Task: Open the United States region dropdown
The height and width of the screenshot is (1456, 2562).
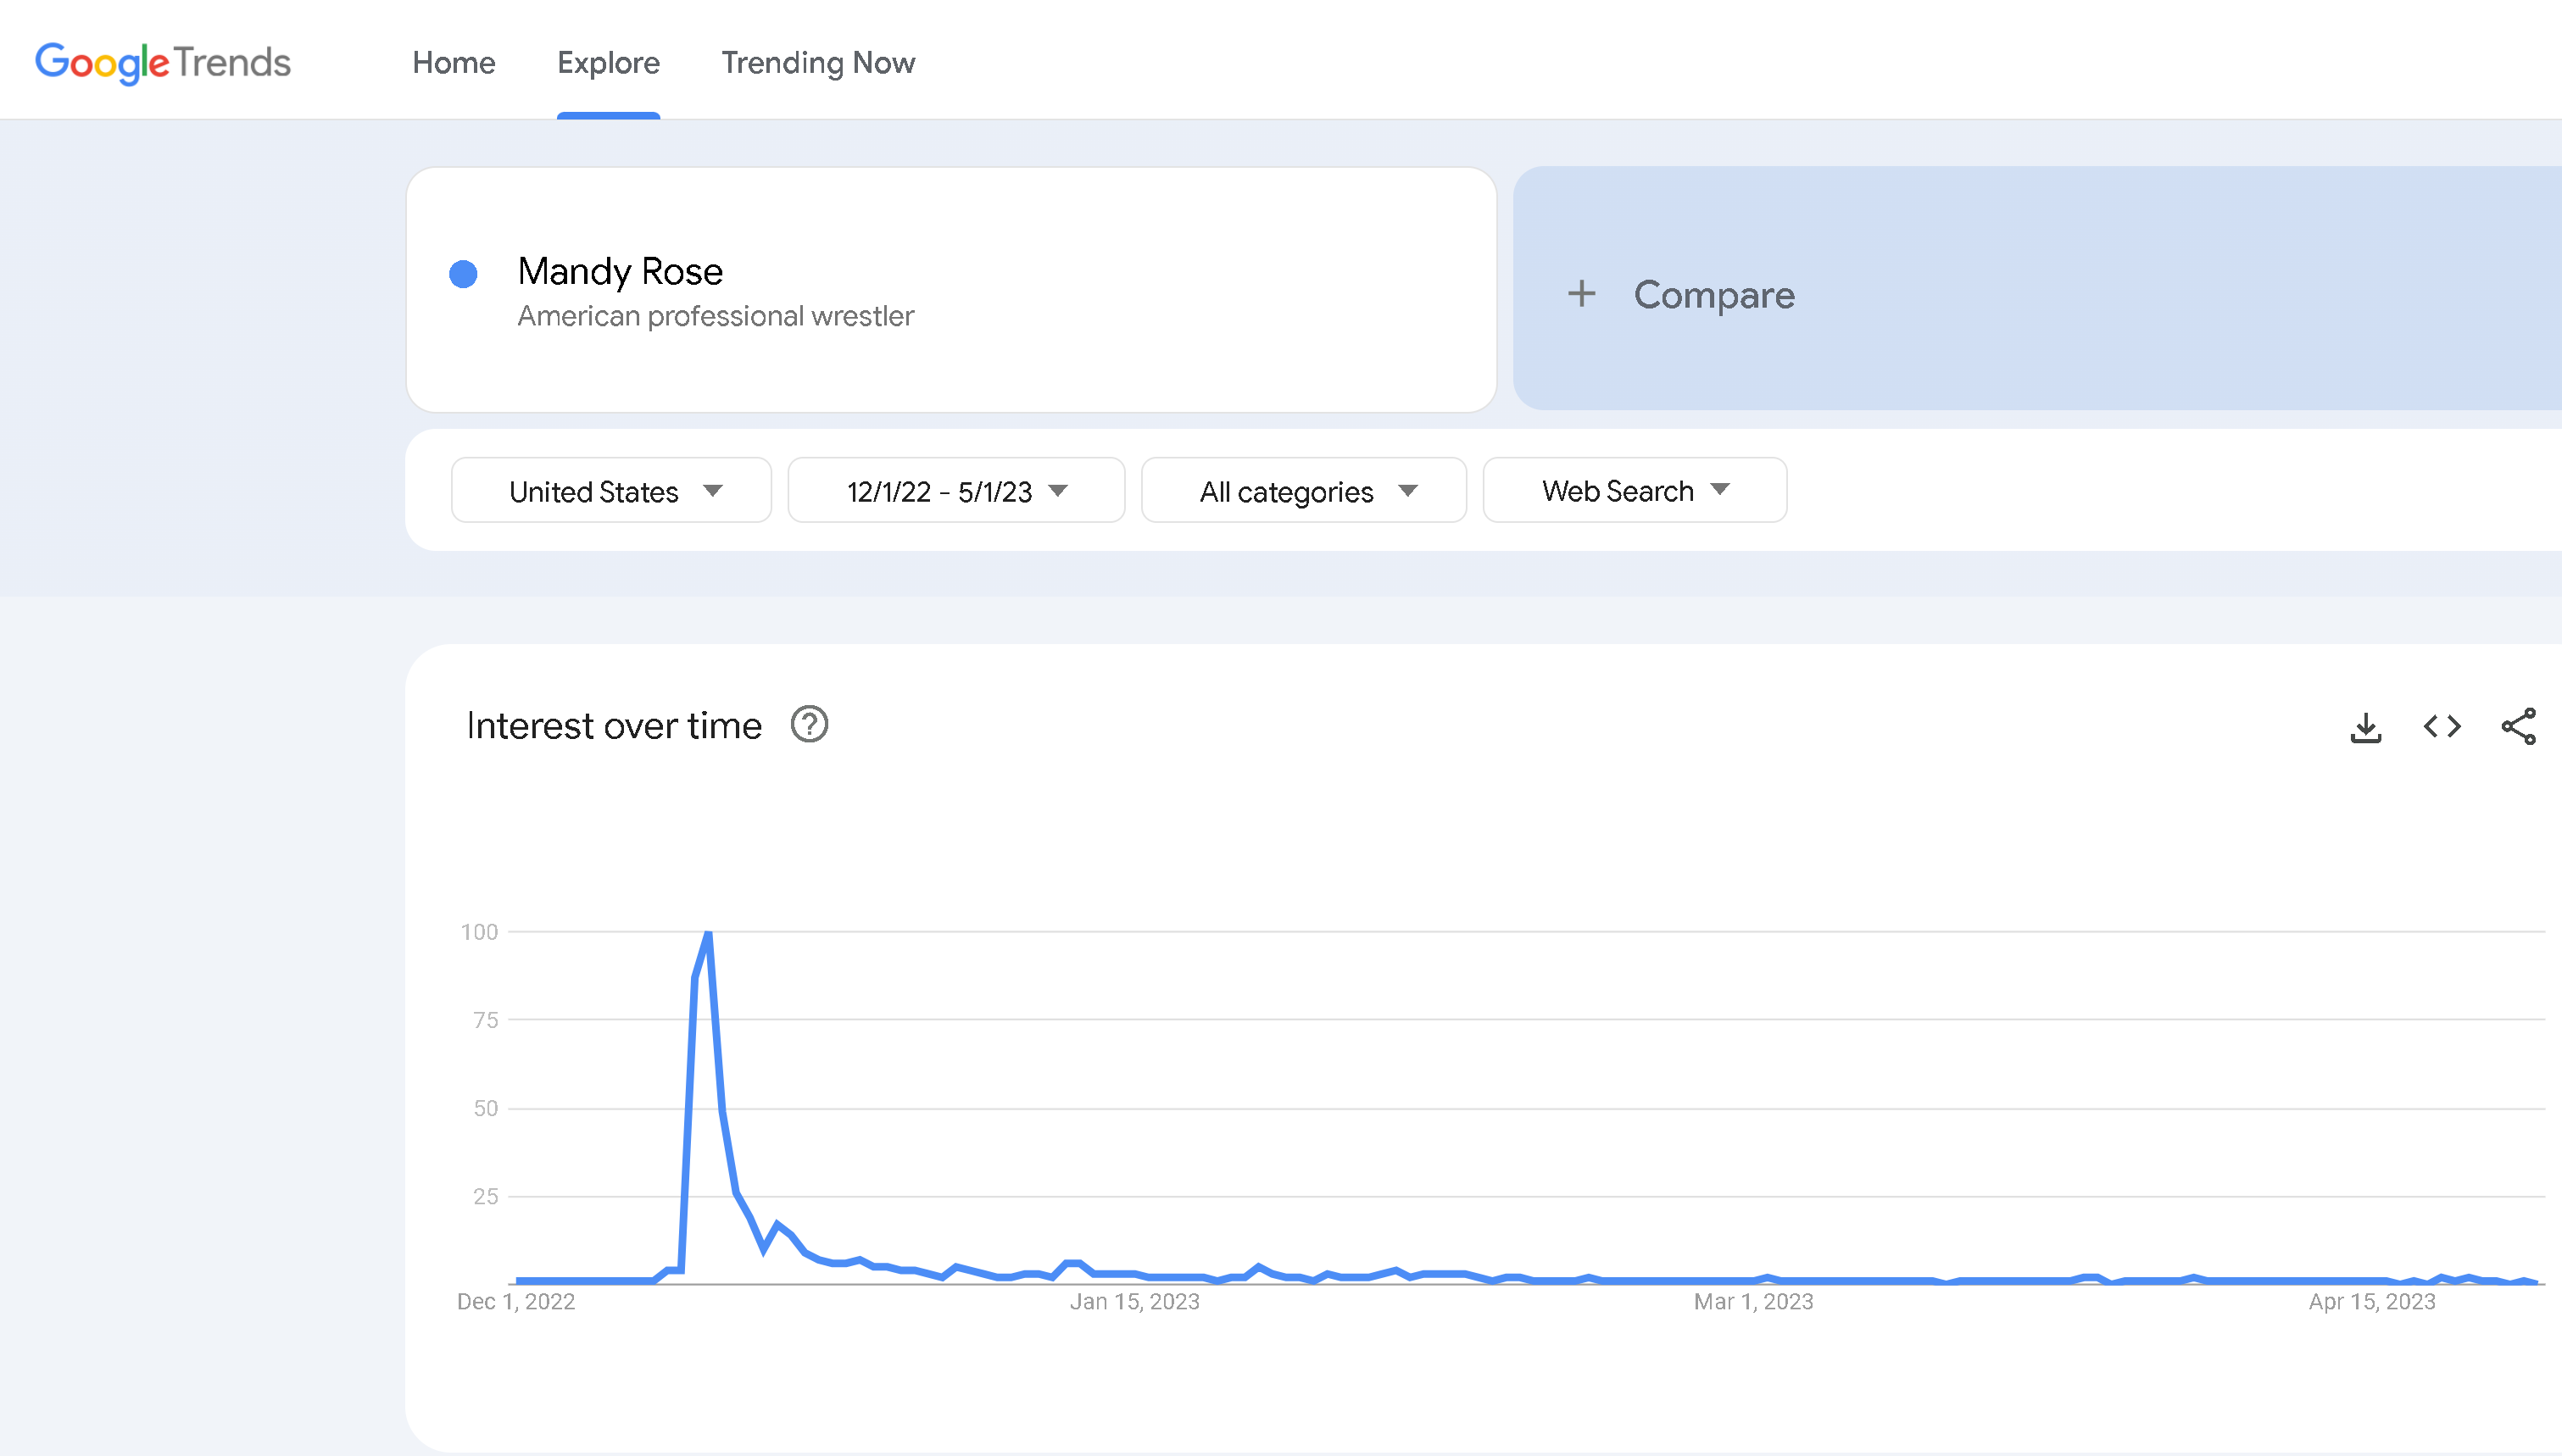Action: [x=611, y=491]
